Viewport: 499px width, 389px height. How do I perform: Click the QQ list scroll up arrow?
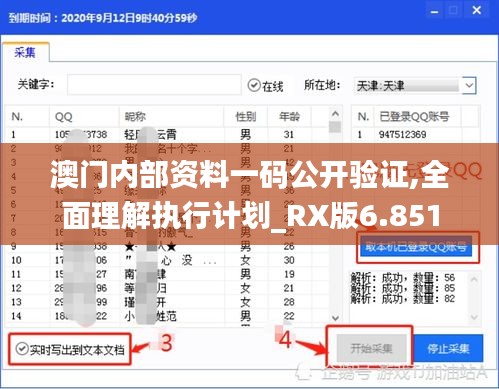tap(335, 114)
